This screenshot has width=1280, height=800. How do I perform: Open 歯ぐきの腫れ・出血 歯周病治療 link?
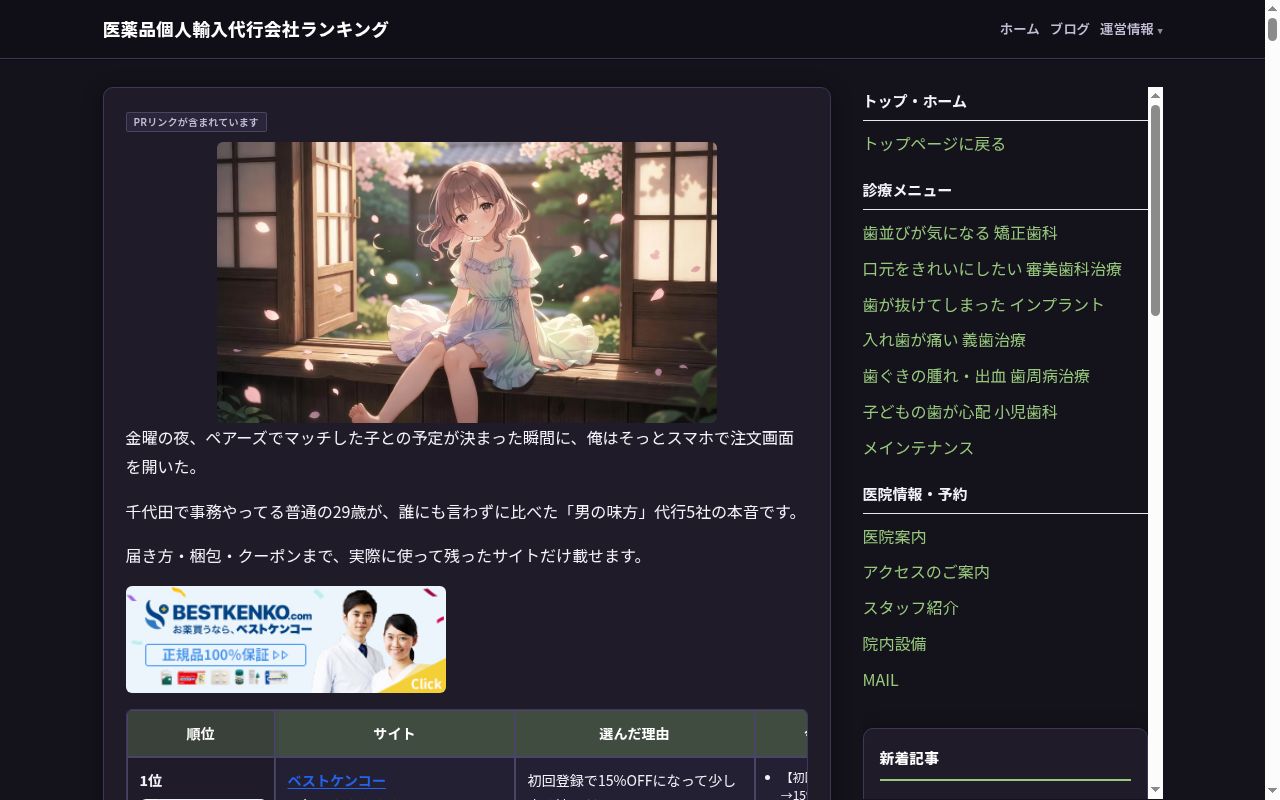(x=976, y=376)
